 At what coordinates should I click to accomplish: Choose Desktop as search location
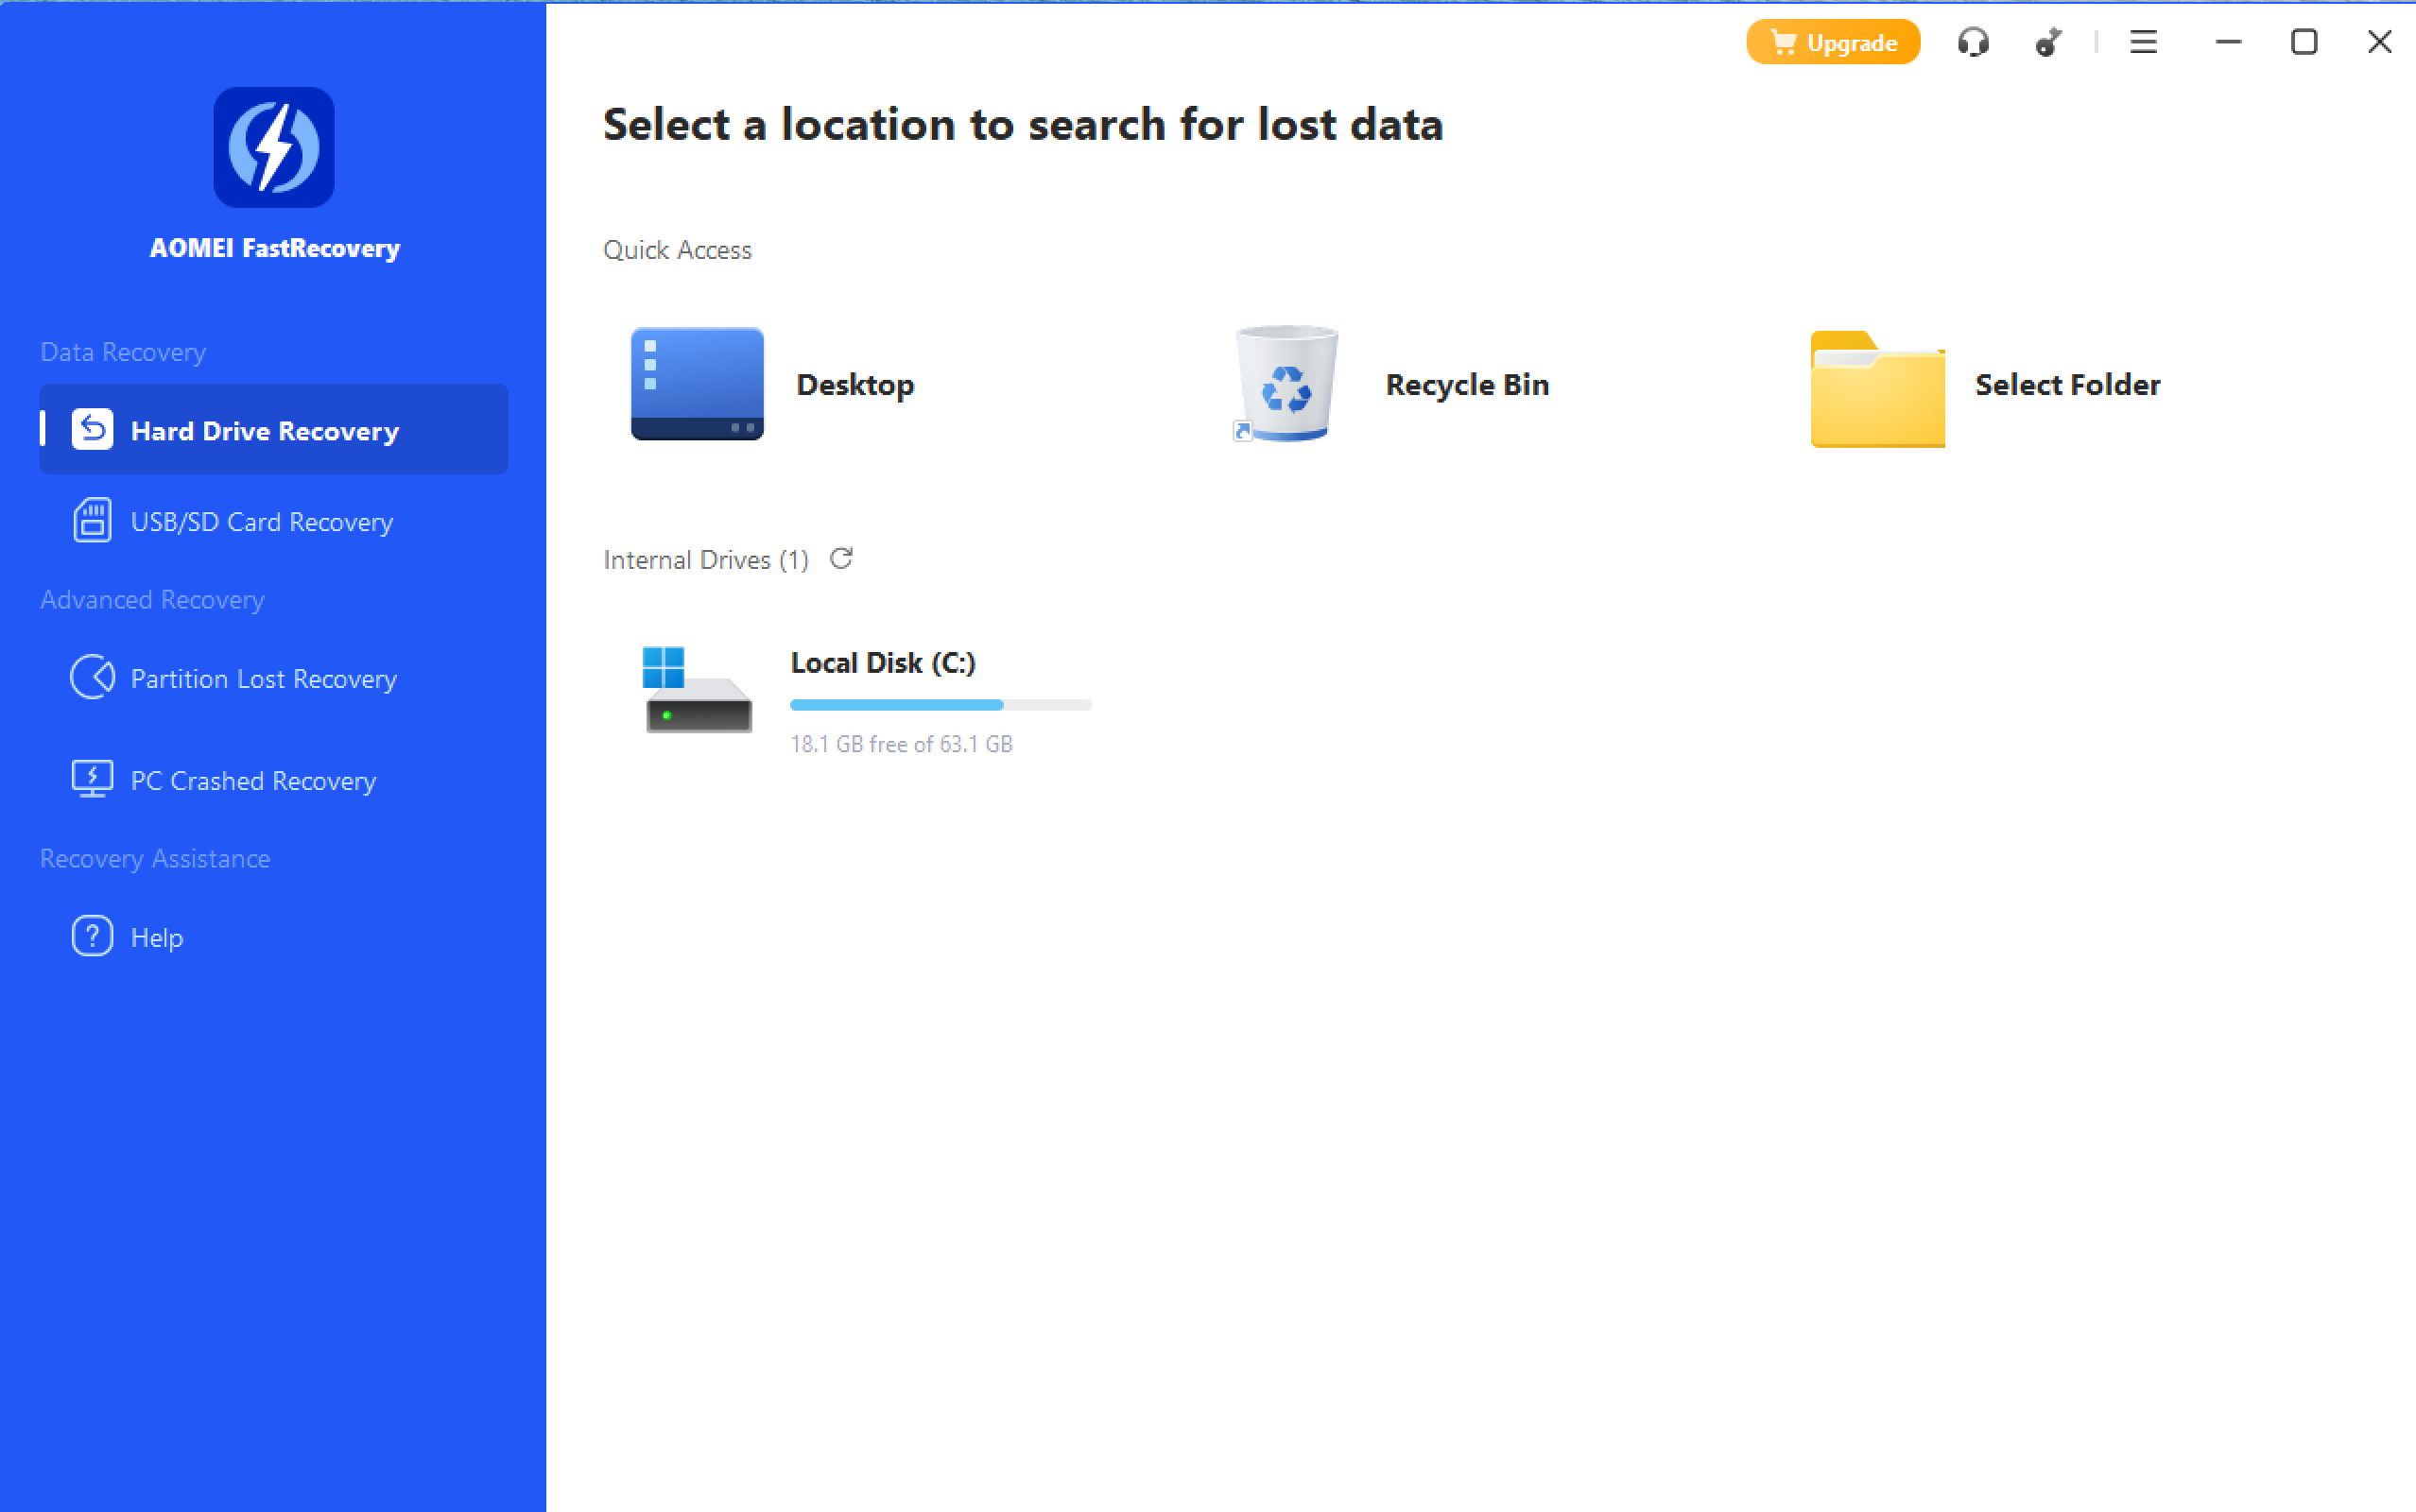click(x=855, y=385)
